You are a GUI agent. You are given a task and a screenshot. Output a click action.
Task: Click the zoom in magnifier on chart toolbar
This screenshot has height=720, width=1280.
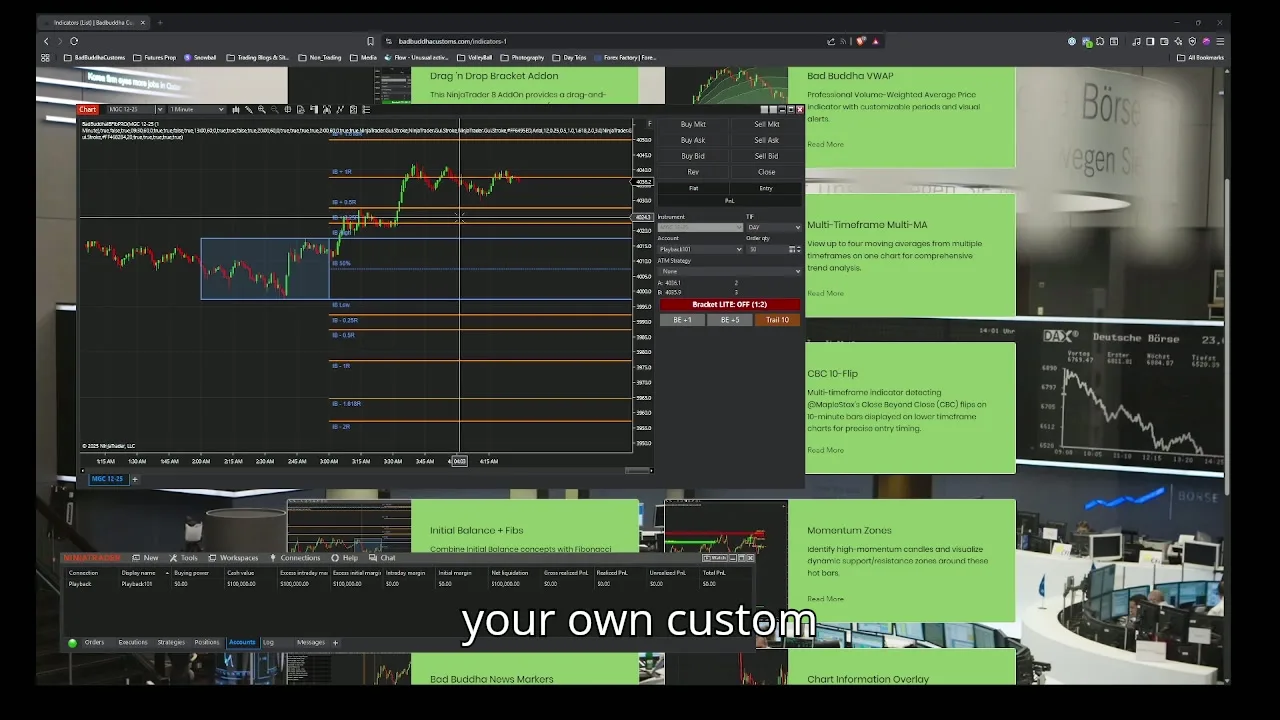pos(262,109)
